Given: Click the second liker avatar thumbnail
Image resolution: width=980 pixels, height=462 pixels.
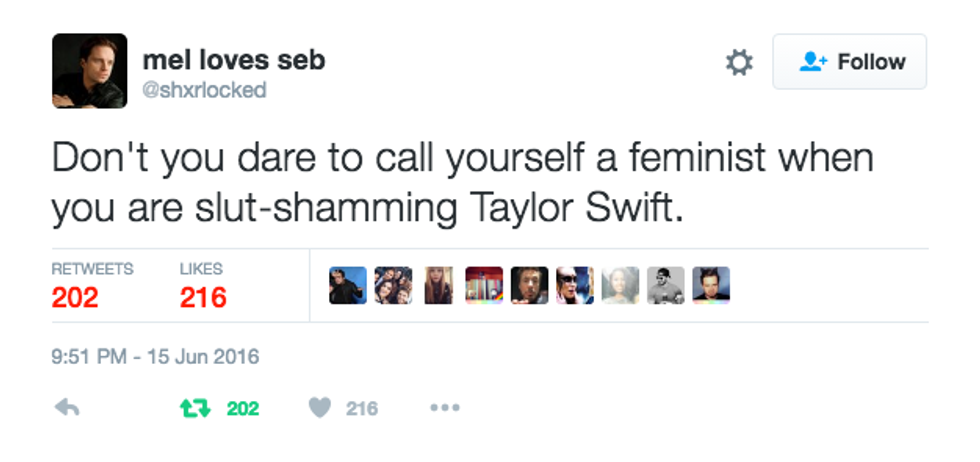Looking at the screenshot, I should point(393,285).
